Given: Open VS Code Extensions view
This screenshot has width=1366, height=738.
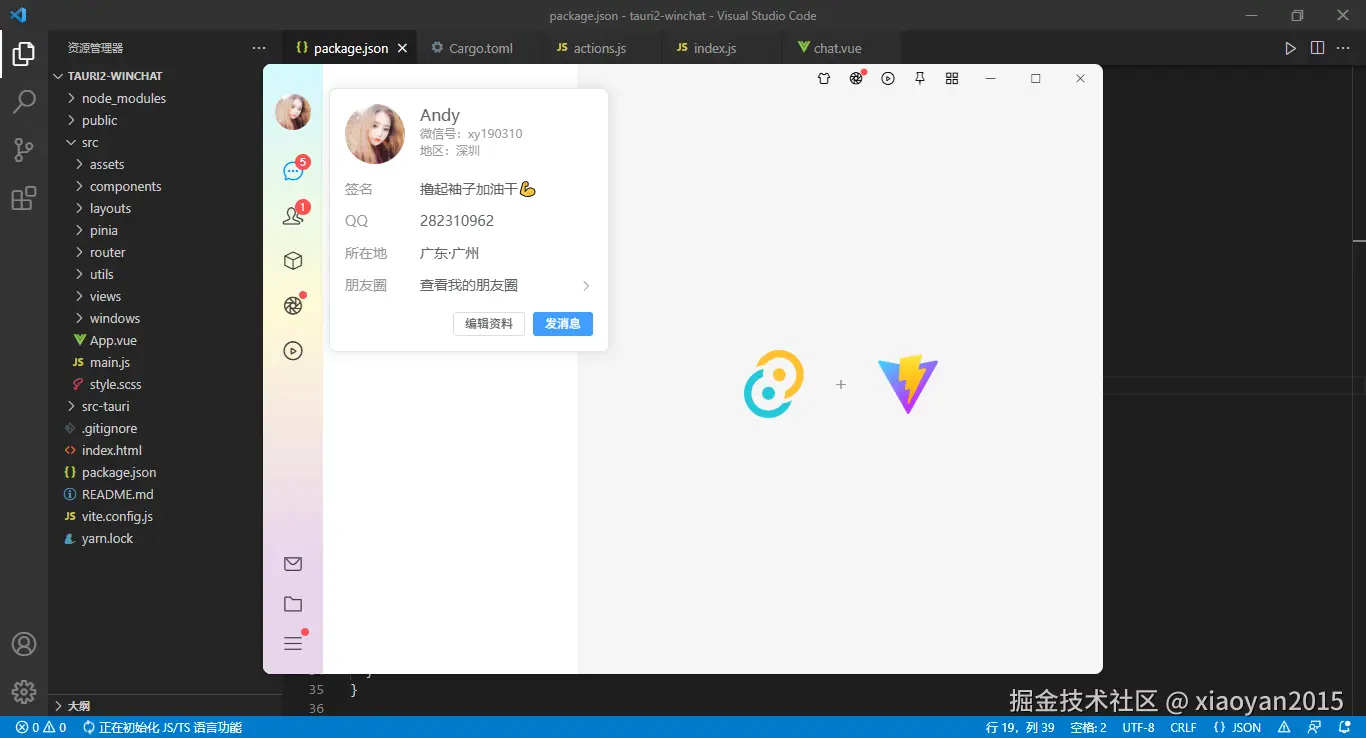Looking at the screenshot, I should click(24, 198).
